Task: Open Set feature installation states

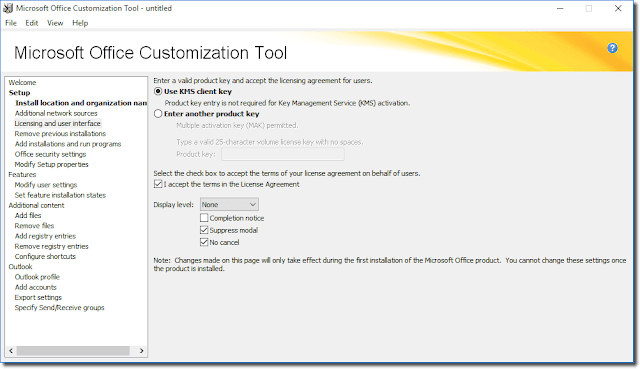Action: (x=60, y=195)
